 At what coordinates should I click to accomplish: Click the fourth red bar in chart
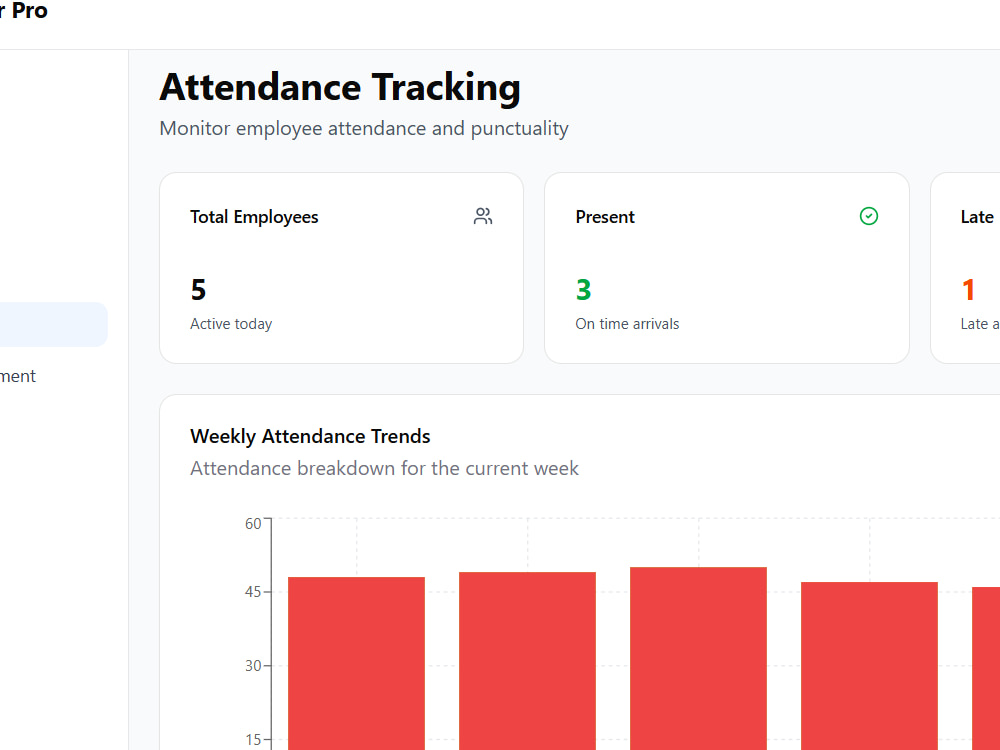(x=869, y=666)
